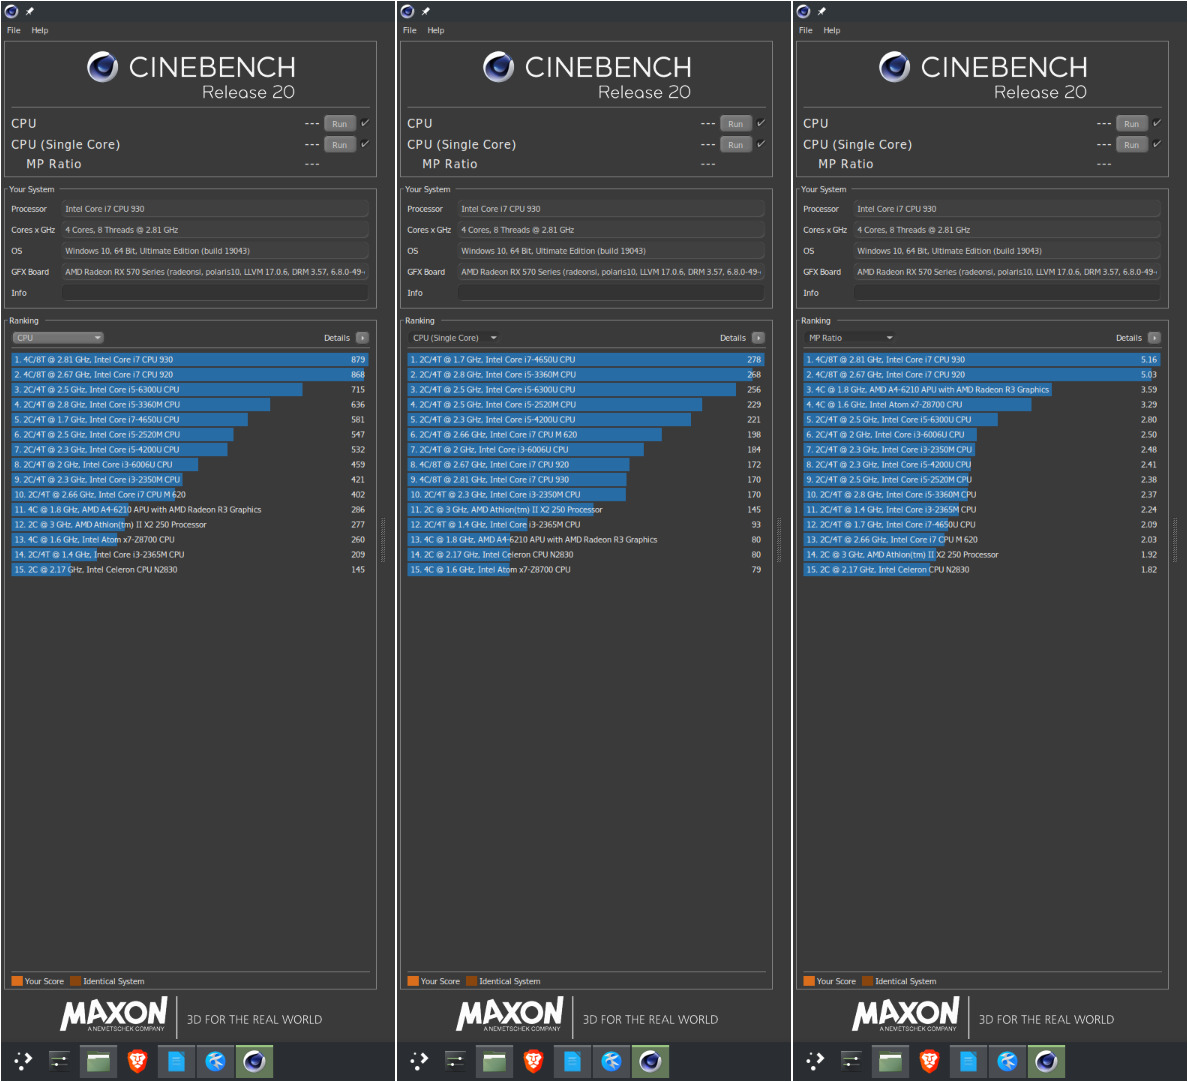Screen dimensions: 1188x1082
Task: Click the GFX Board field in the middle window
Action: 611,272
